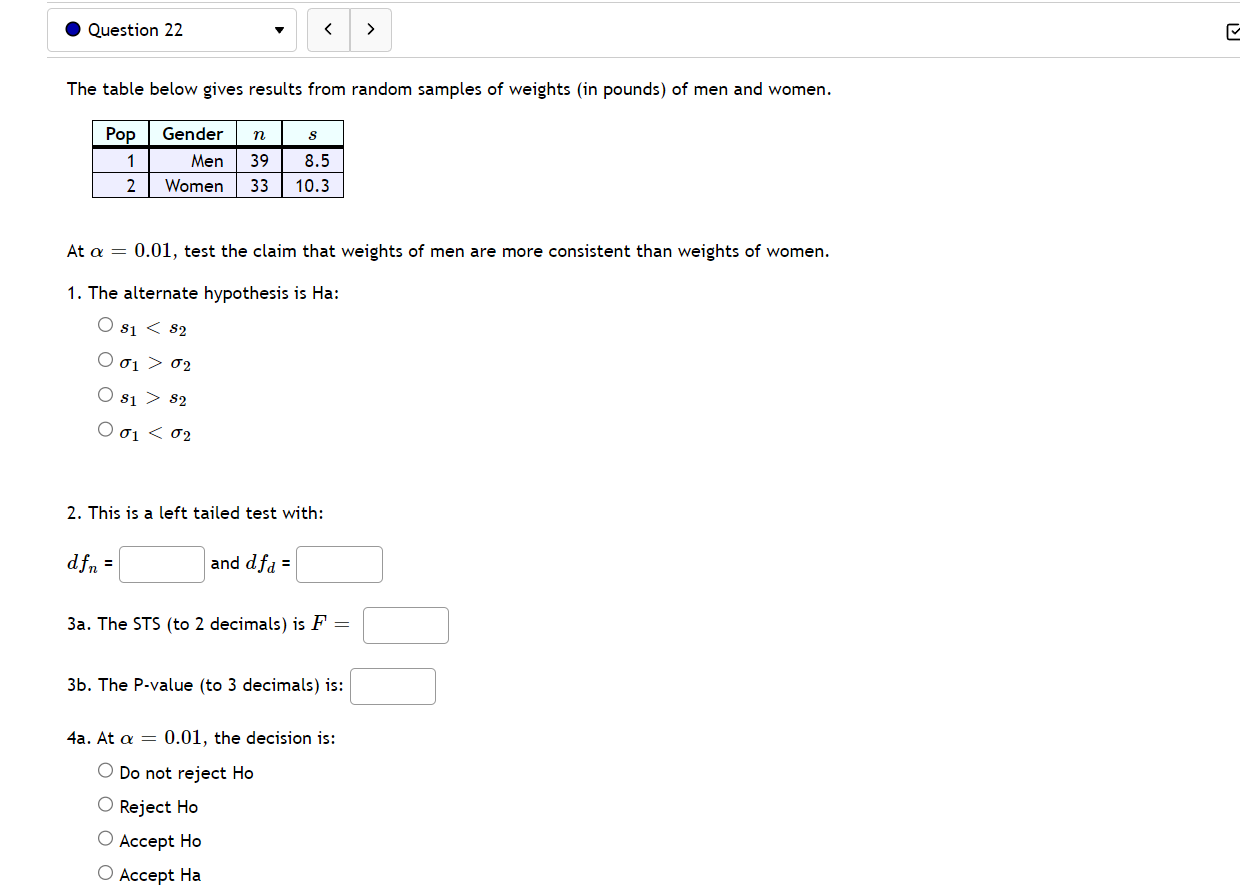
Task: Click the df denominator input box
Action: [340, 564]
